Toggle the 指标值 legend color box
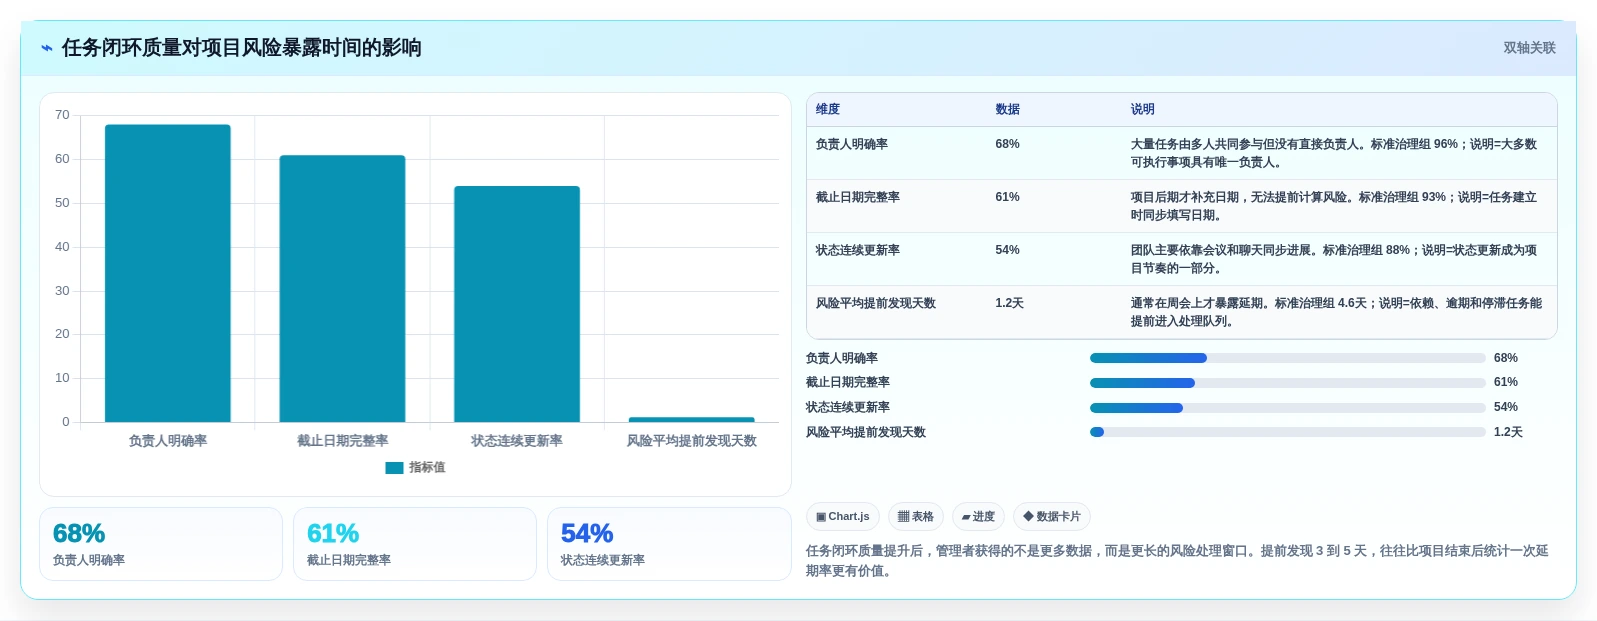The height and width of the screenshot is (621, 1597). [x=394, y=468]
